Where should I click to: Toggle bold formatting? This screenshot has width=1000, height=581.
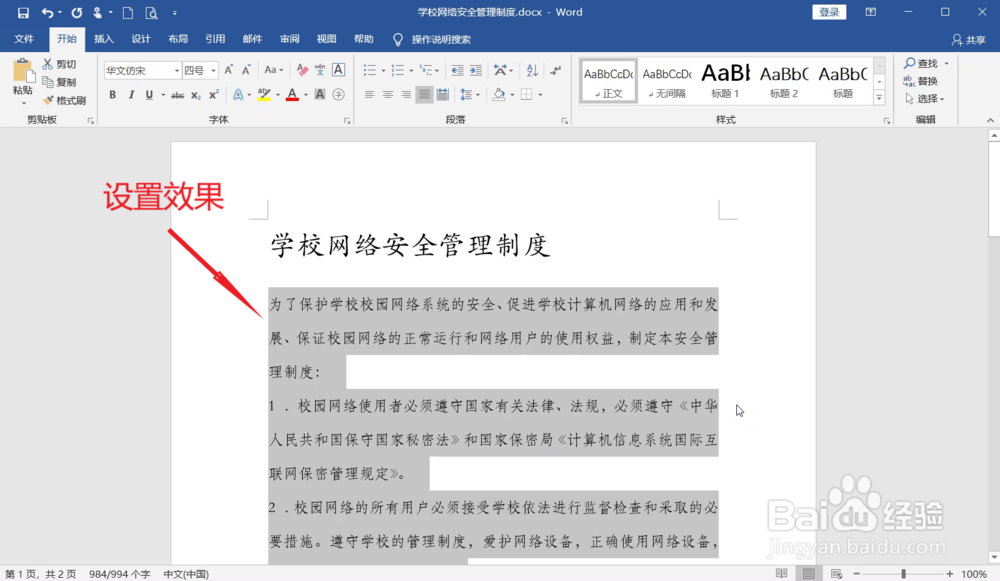tap(111, 94)
